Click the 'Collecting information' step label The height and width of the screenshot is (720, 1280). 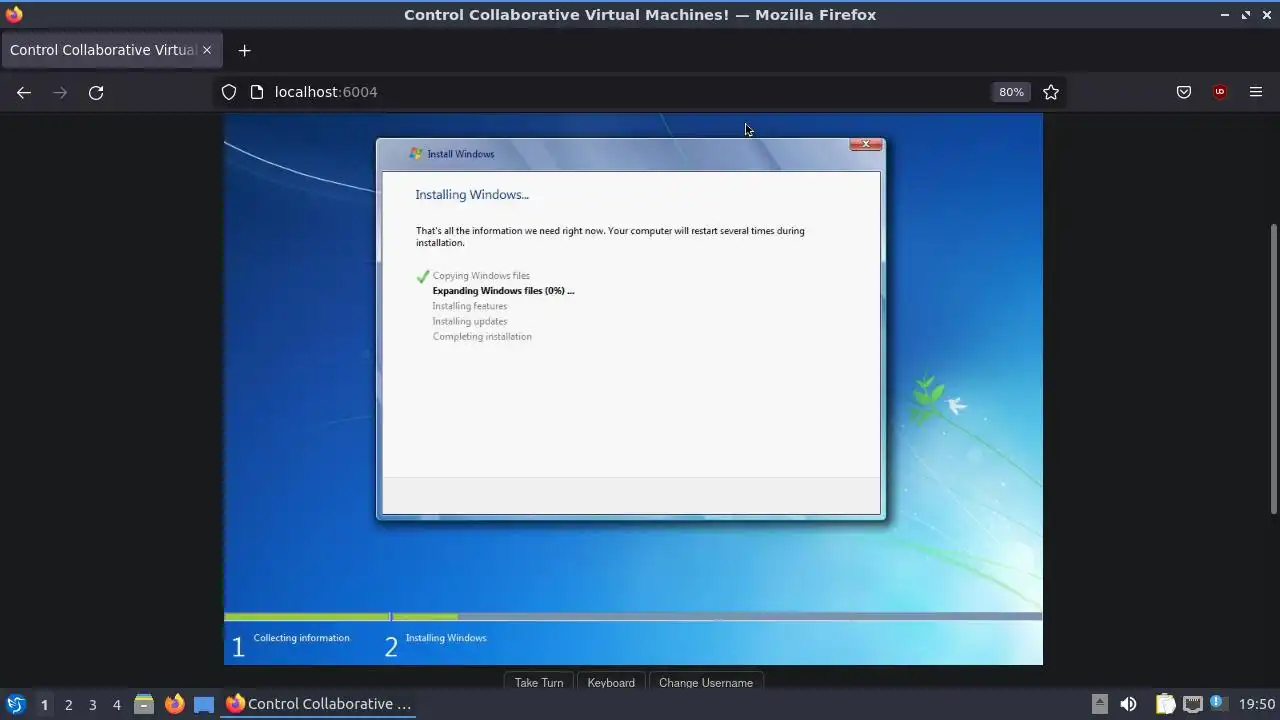[x=302, y=638]
